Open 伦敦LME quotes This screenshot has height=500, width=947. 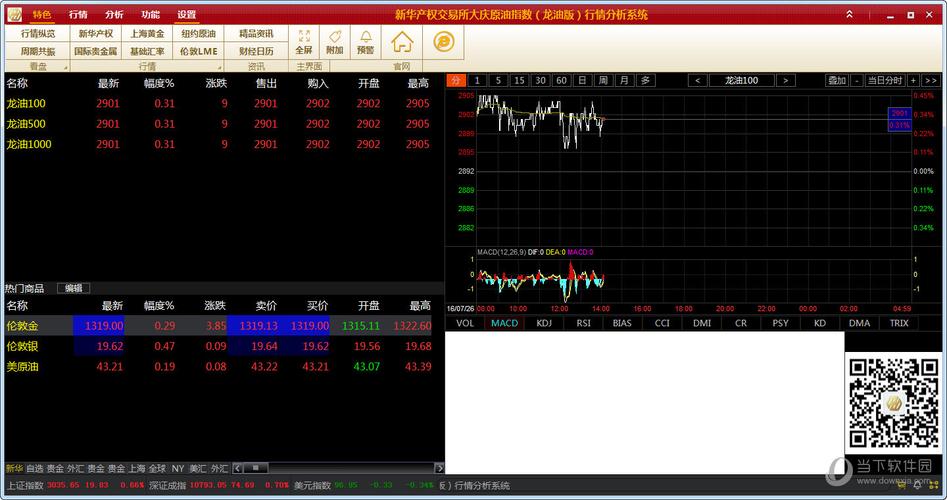click(x=198, y=51)
